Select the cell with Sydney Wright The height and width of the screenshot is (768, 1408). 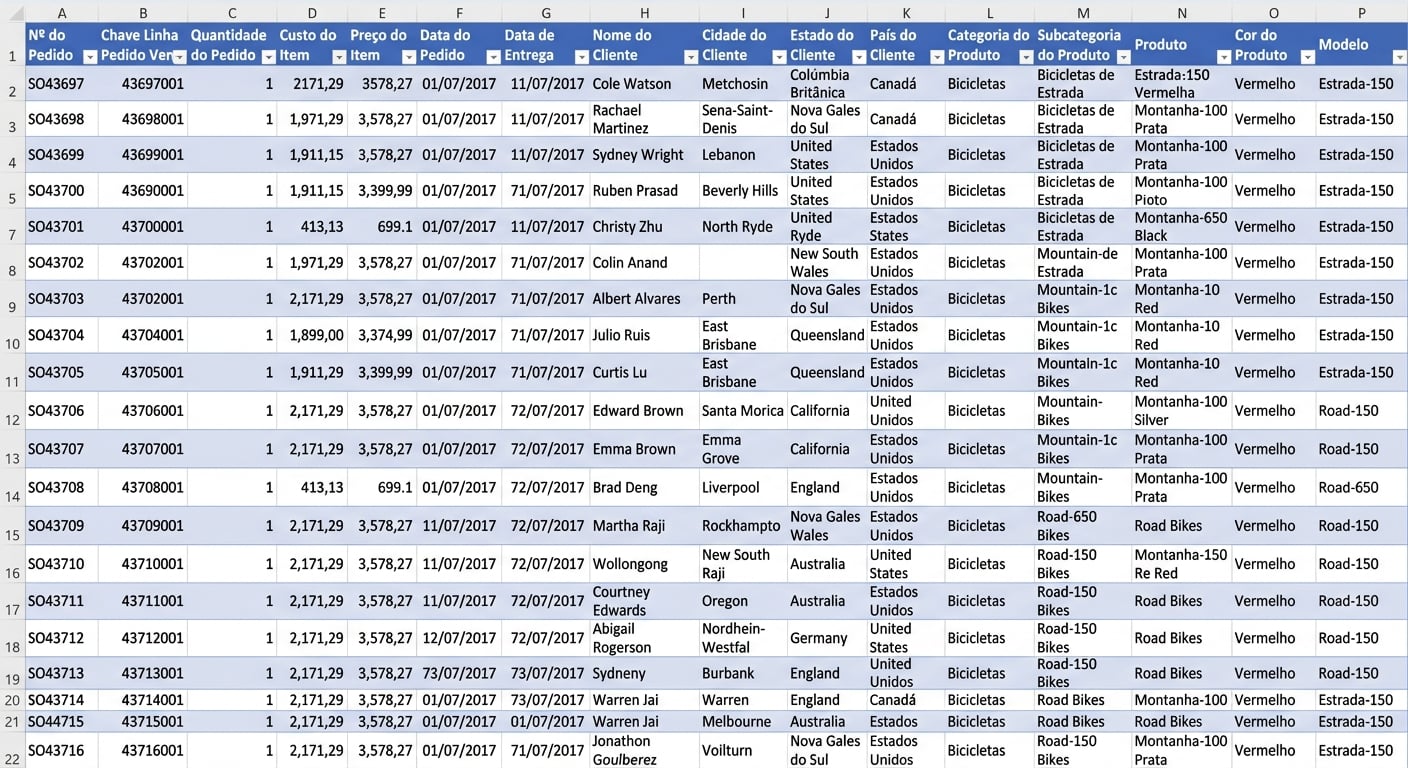(644, 155)
